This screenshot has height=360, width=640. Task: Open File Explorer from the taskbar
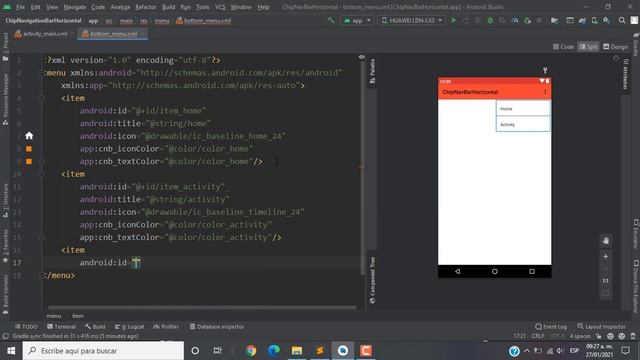[297, 351]
